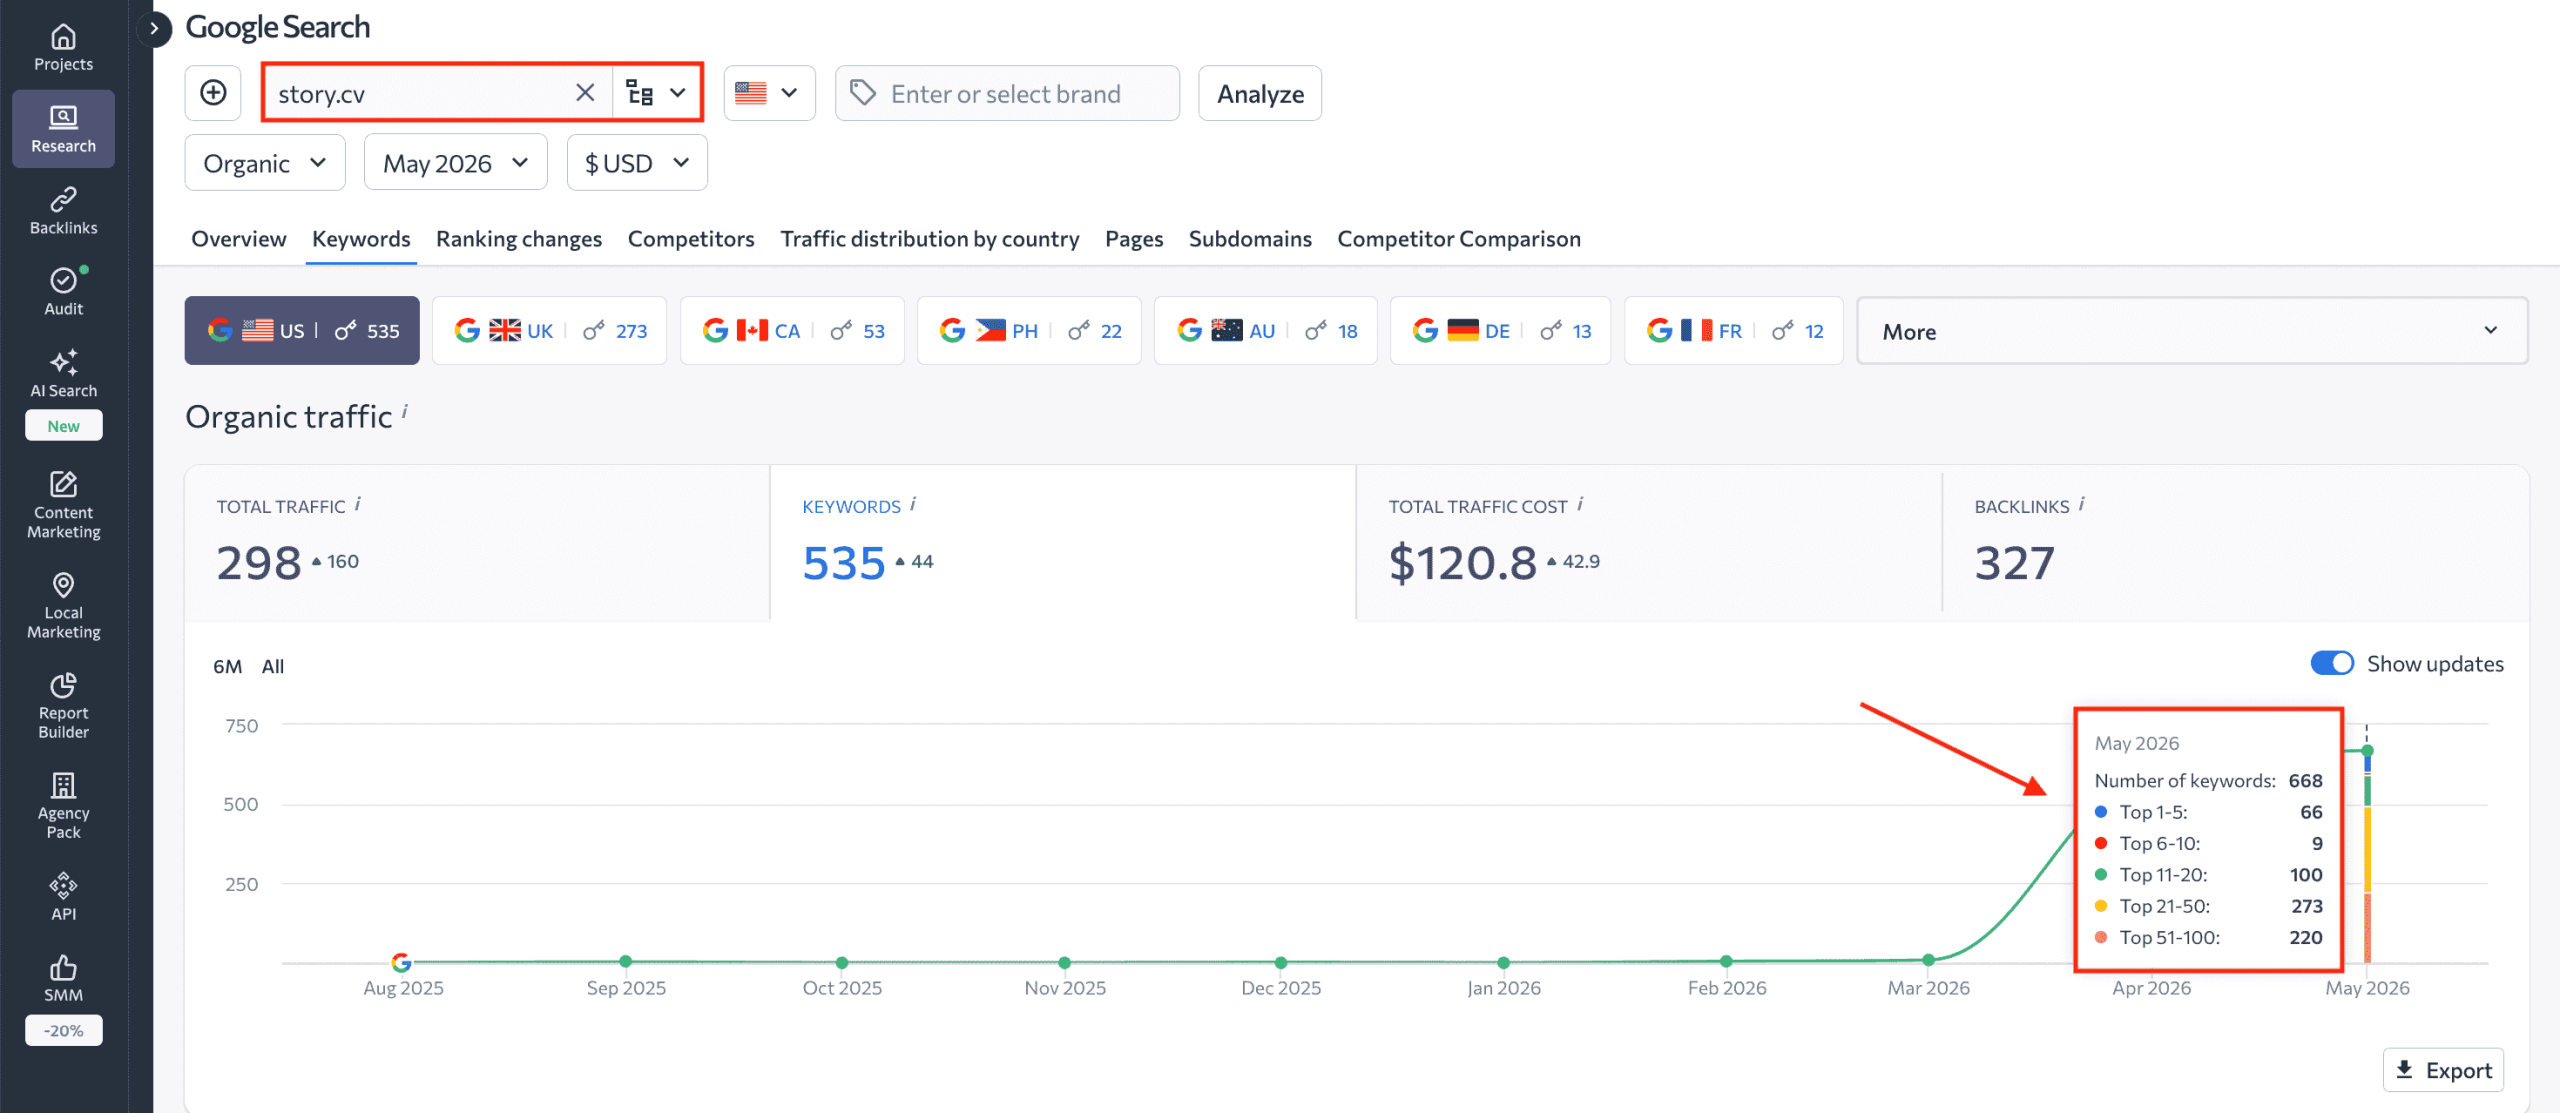Open the US flag country dropdown
This screenshot has height=1113, width=2560.
[x=769, y=93]
